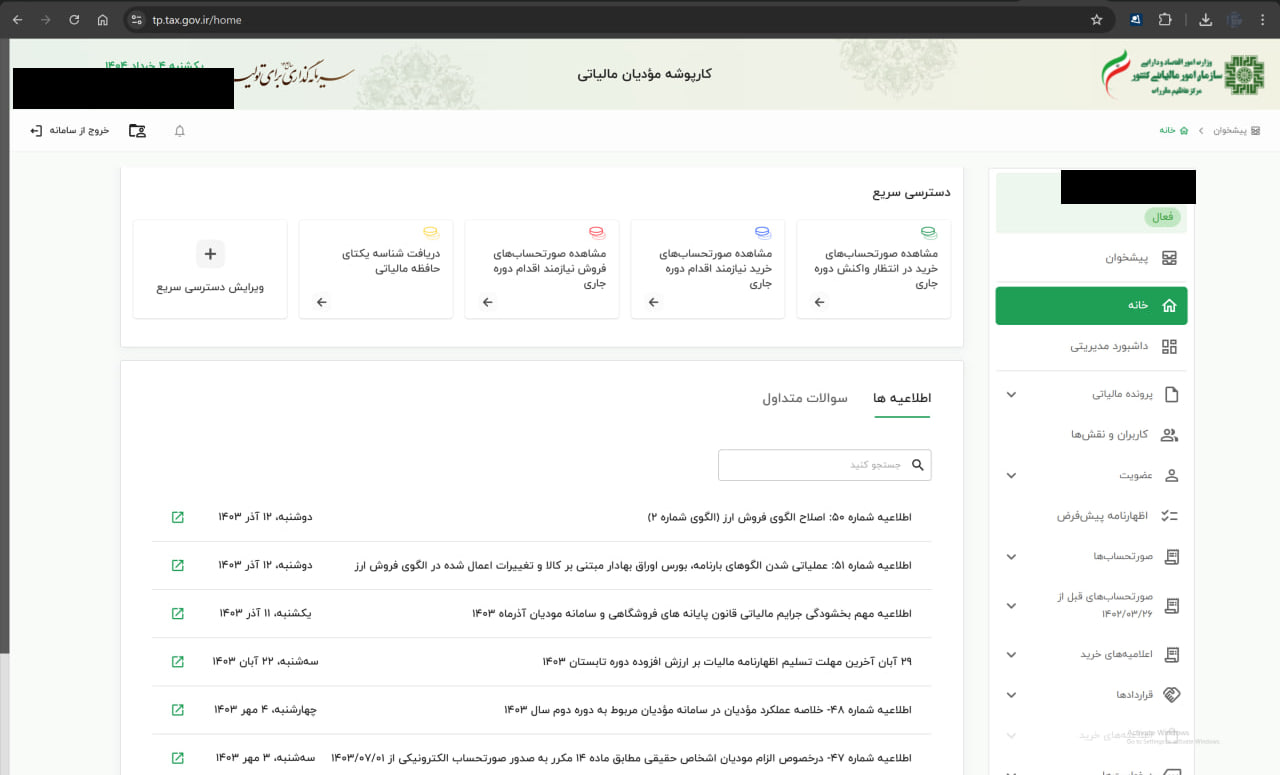Open اطلاعیه شماره ۵۱ external link icon

pos(177,565)
